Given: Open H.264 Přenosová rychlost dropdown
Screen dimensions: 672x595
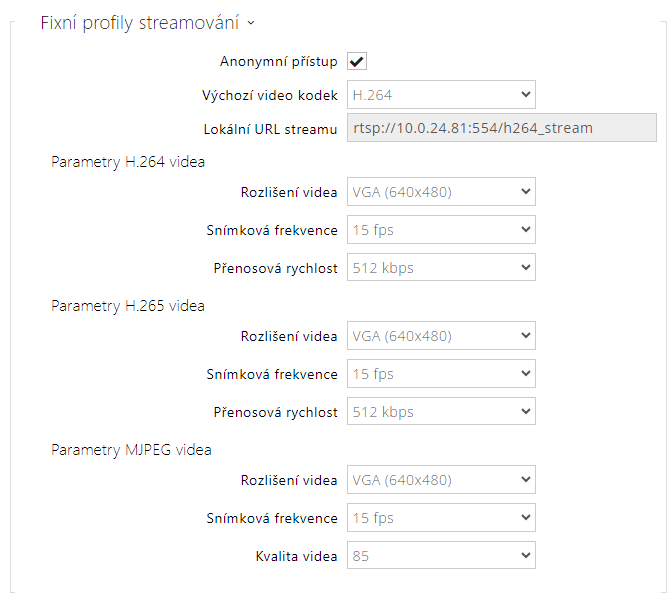Looking at the screenshot, I should click(441, 268).
